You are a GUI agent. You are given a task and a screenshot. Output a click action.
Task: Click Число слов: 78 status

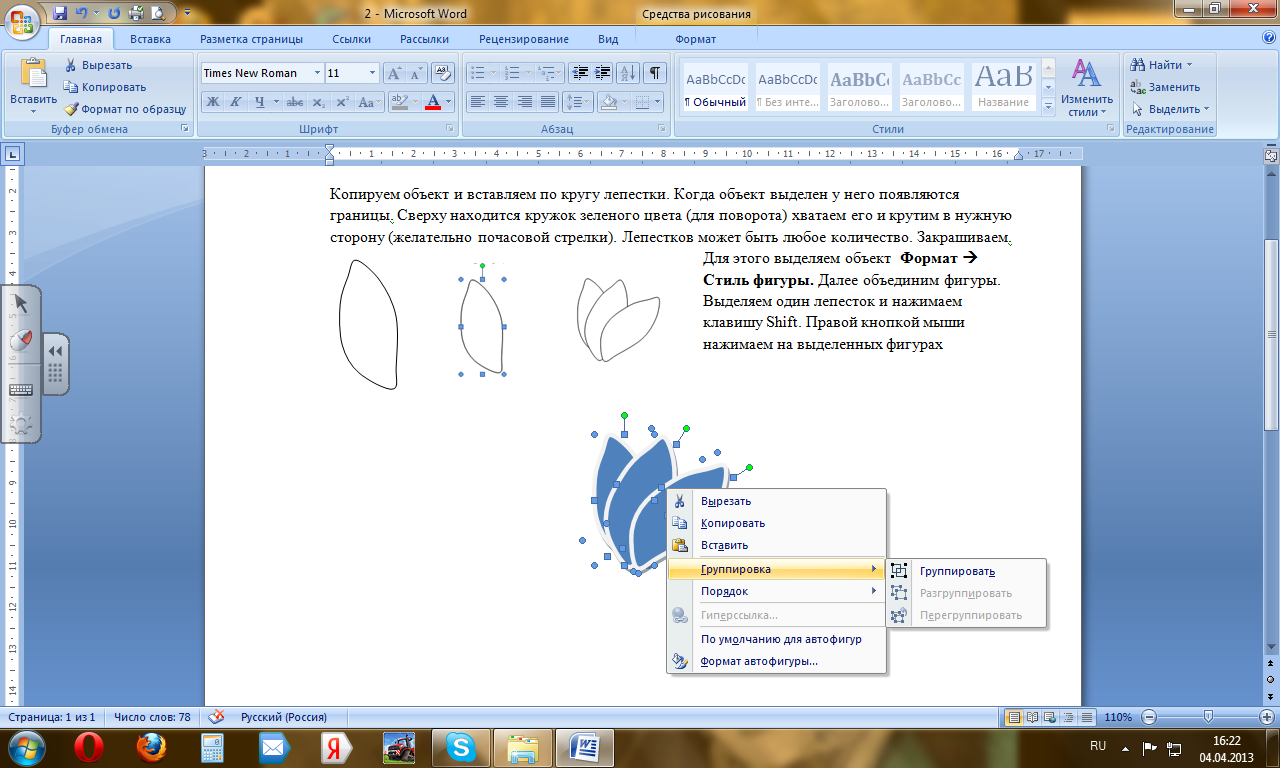[152, 717]
